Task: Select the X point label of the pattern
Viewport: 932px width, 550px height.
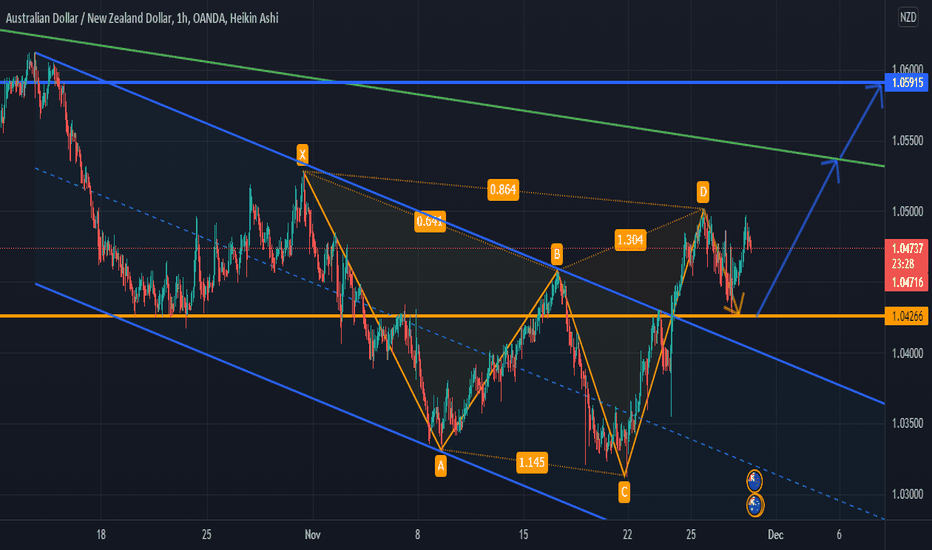Action: 302,155
